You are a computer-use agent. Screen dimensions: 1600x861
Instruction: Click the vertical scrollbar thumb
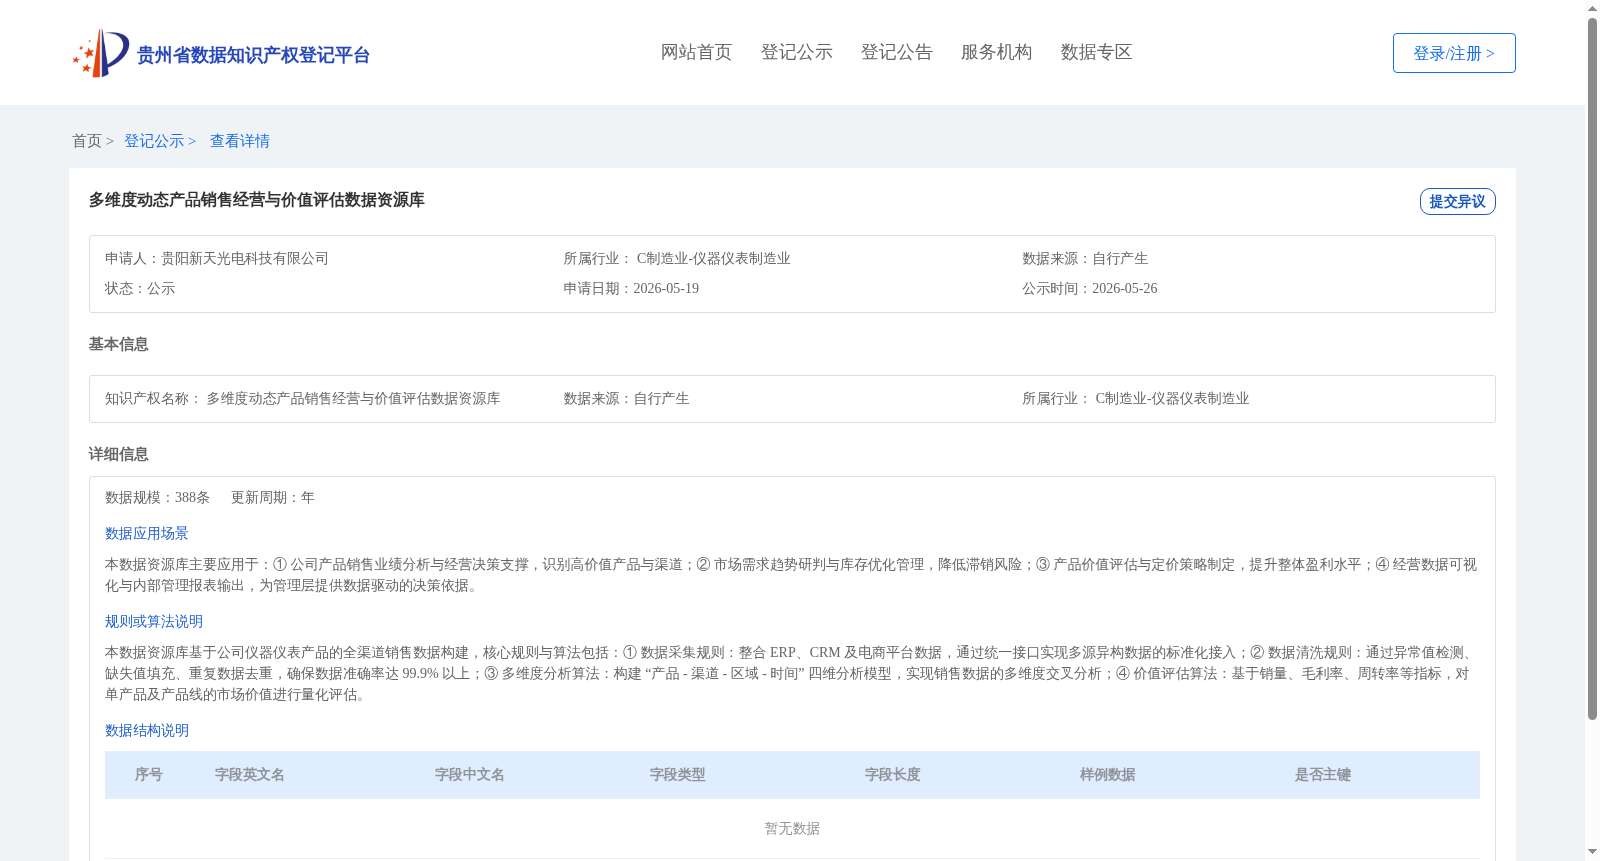click(1592, 368)
